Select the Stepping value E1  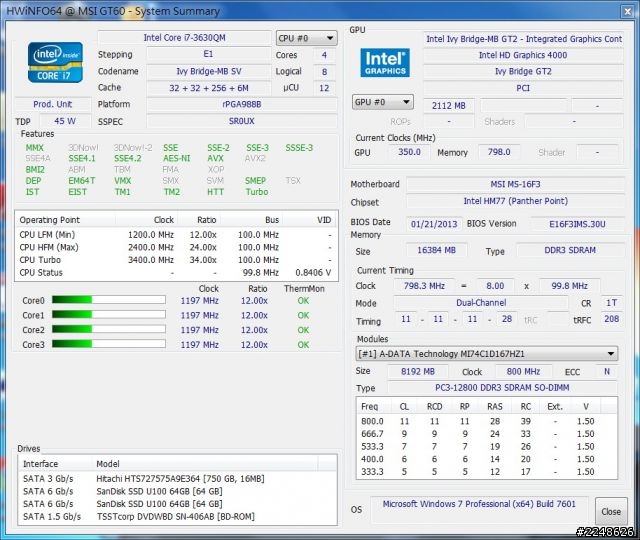[x=208, y=54]
